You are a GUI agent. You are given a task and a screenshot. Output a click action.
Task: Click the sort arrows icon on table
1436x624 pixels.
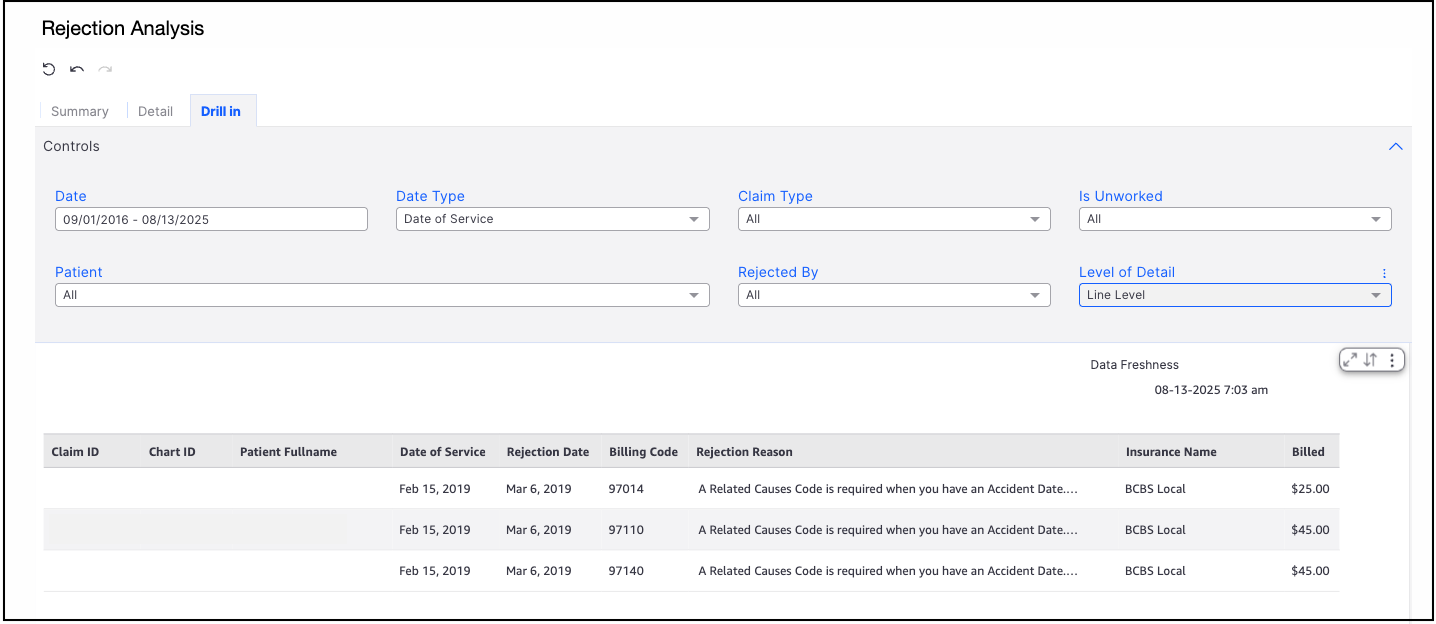click(1371, 360)
